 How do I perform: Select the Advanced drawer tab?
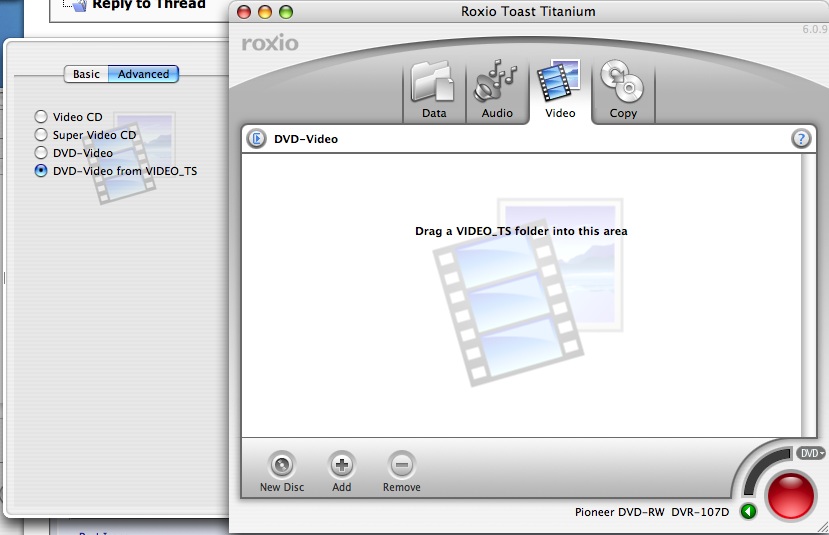(143, 74)
